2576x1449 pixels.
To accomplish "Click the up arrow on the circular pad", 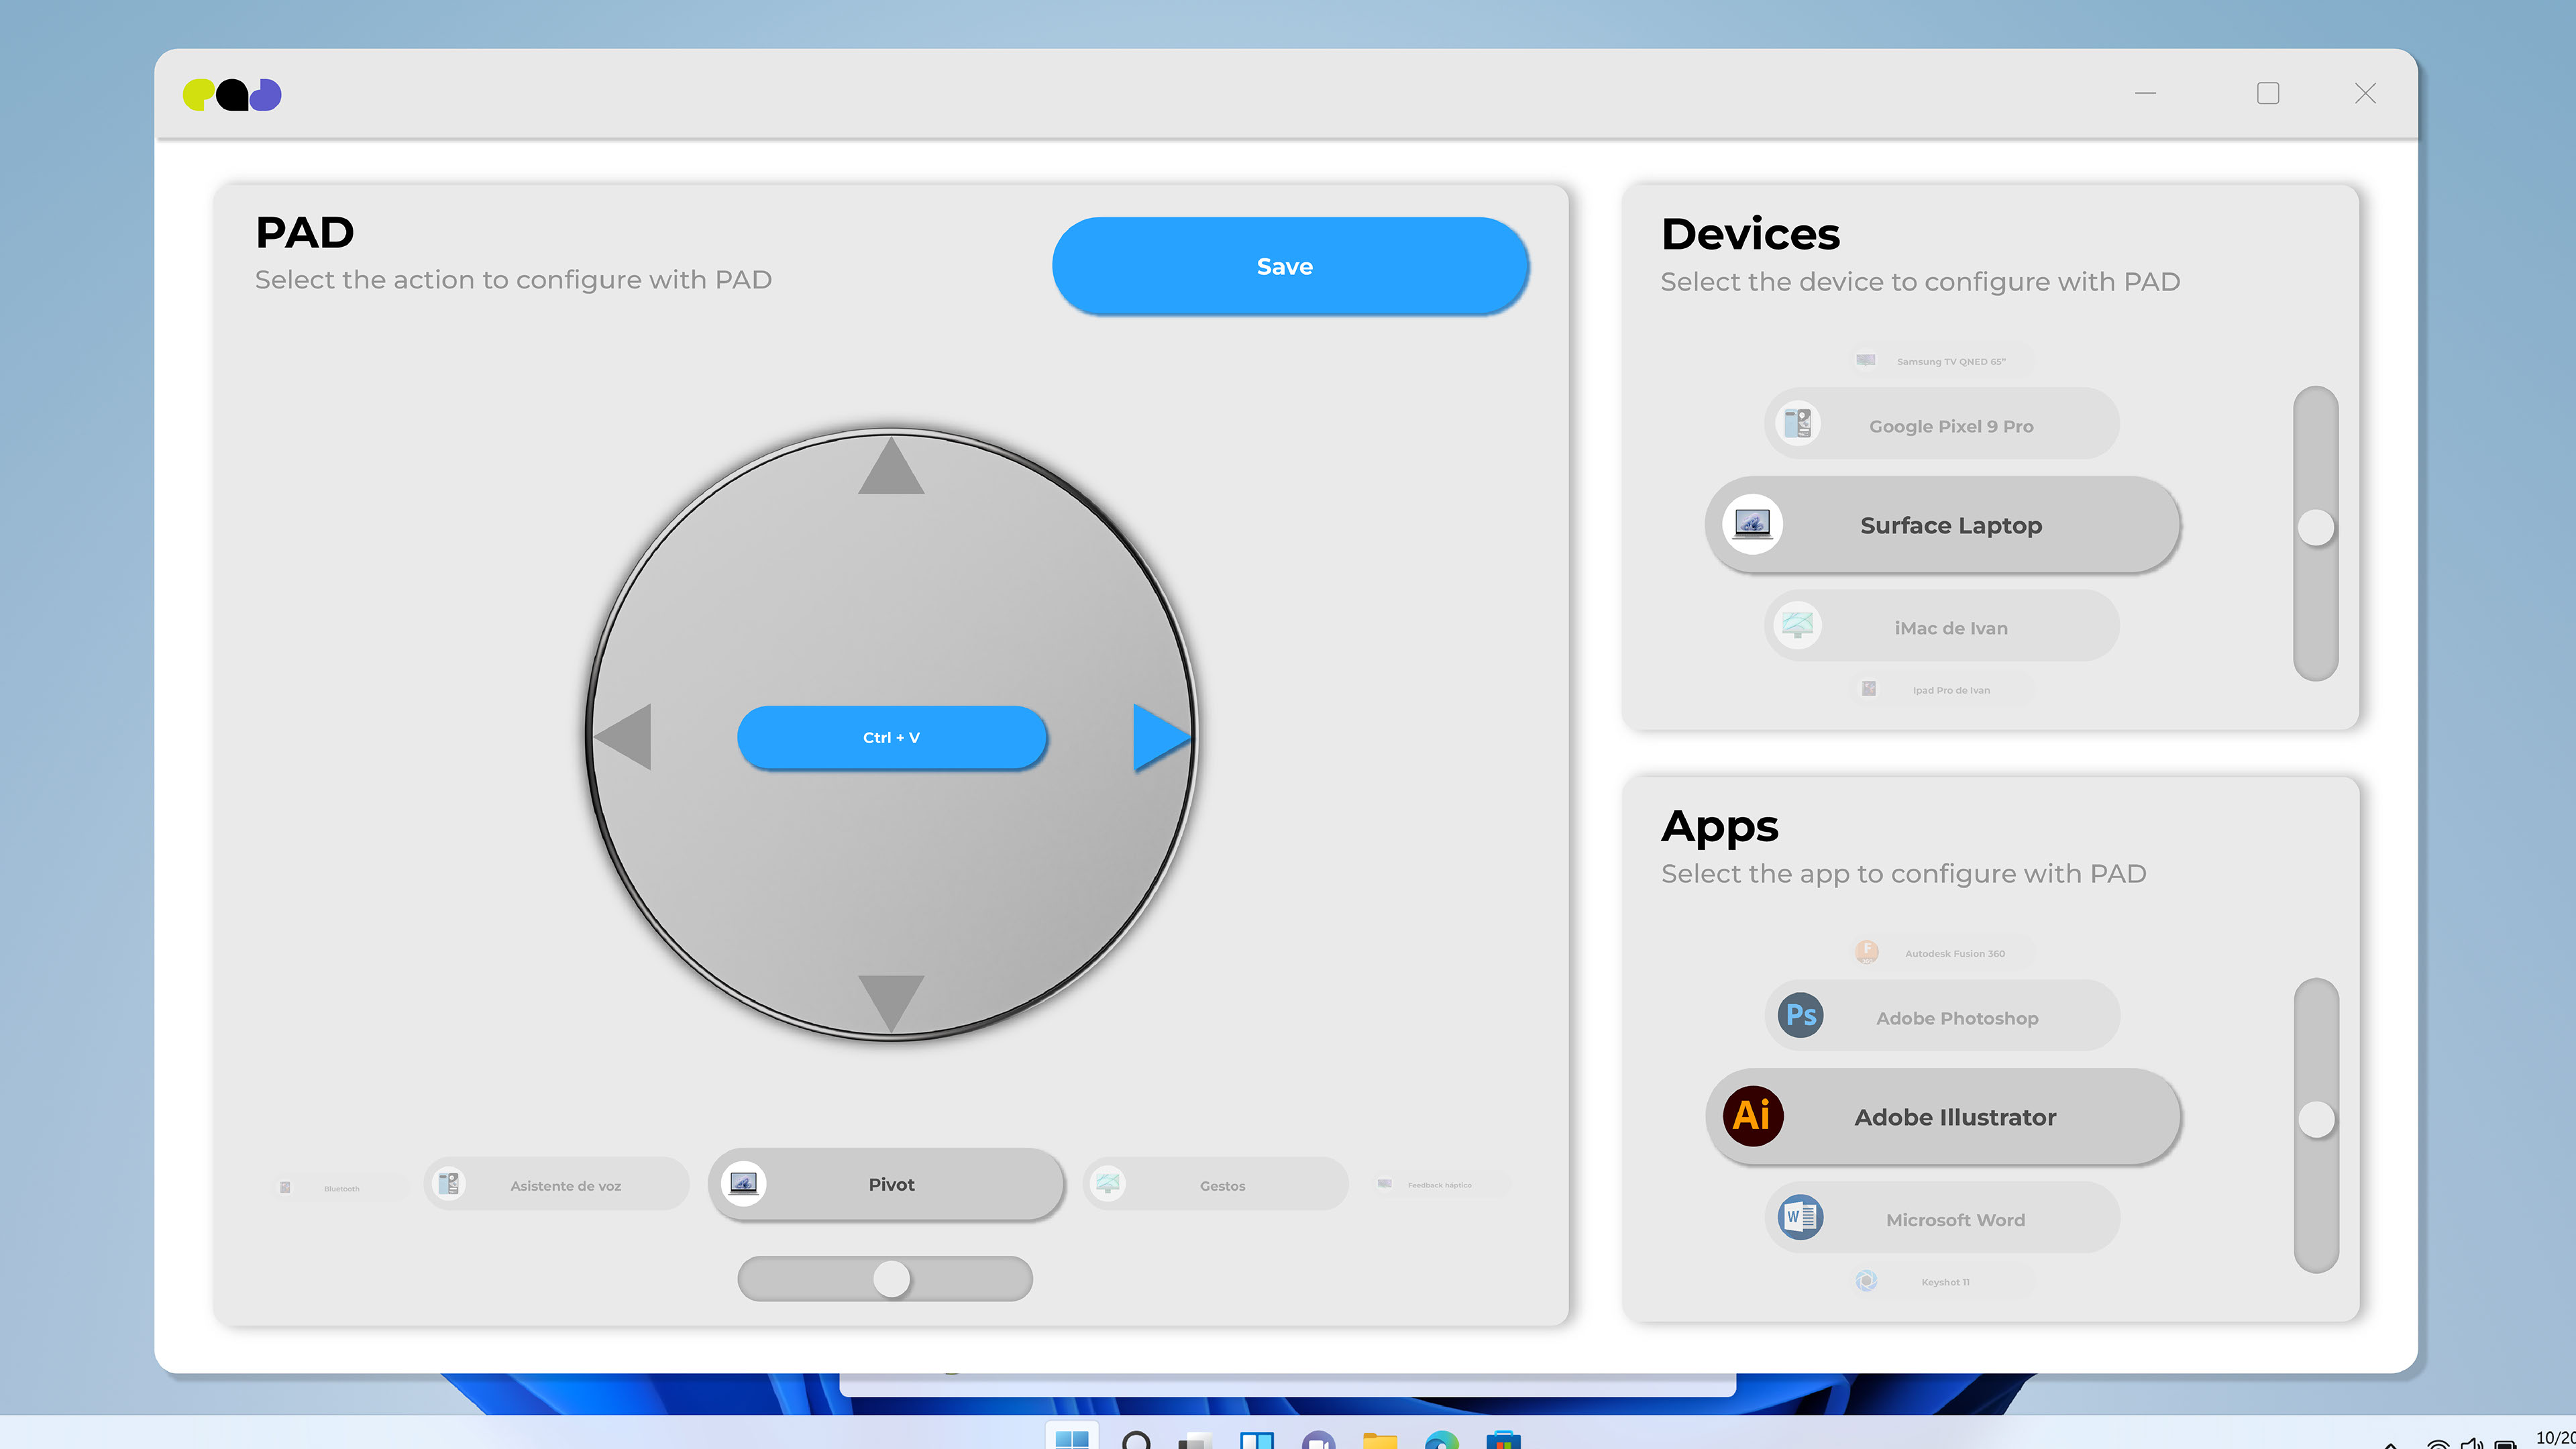I will click(891, 470).
